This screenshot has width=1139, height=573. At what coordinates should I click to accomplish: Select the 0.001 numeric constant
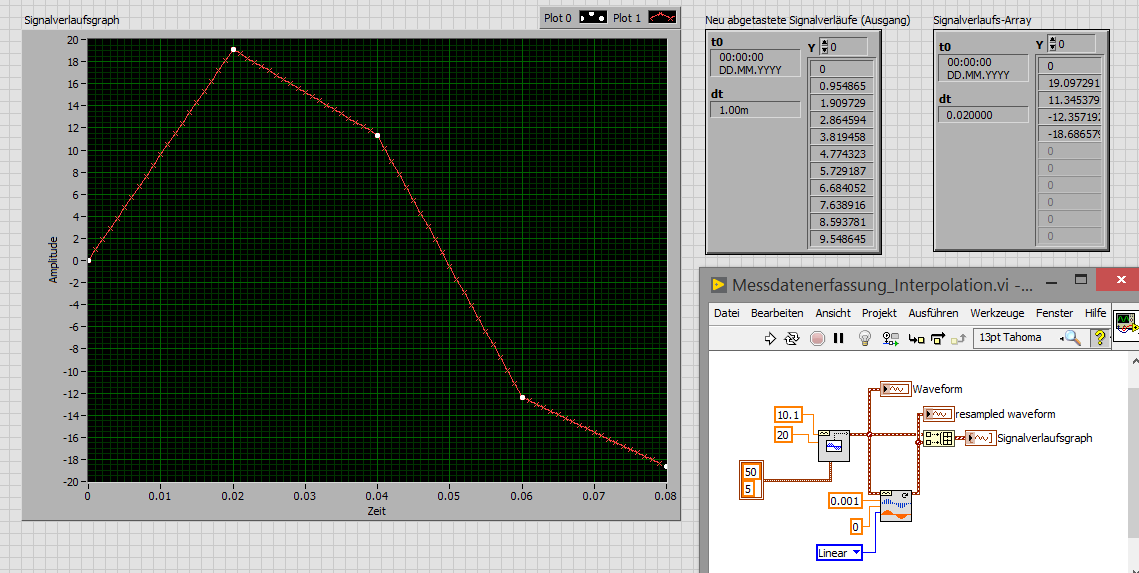click(845, 500)
